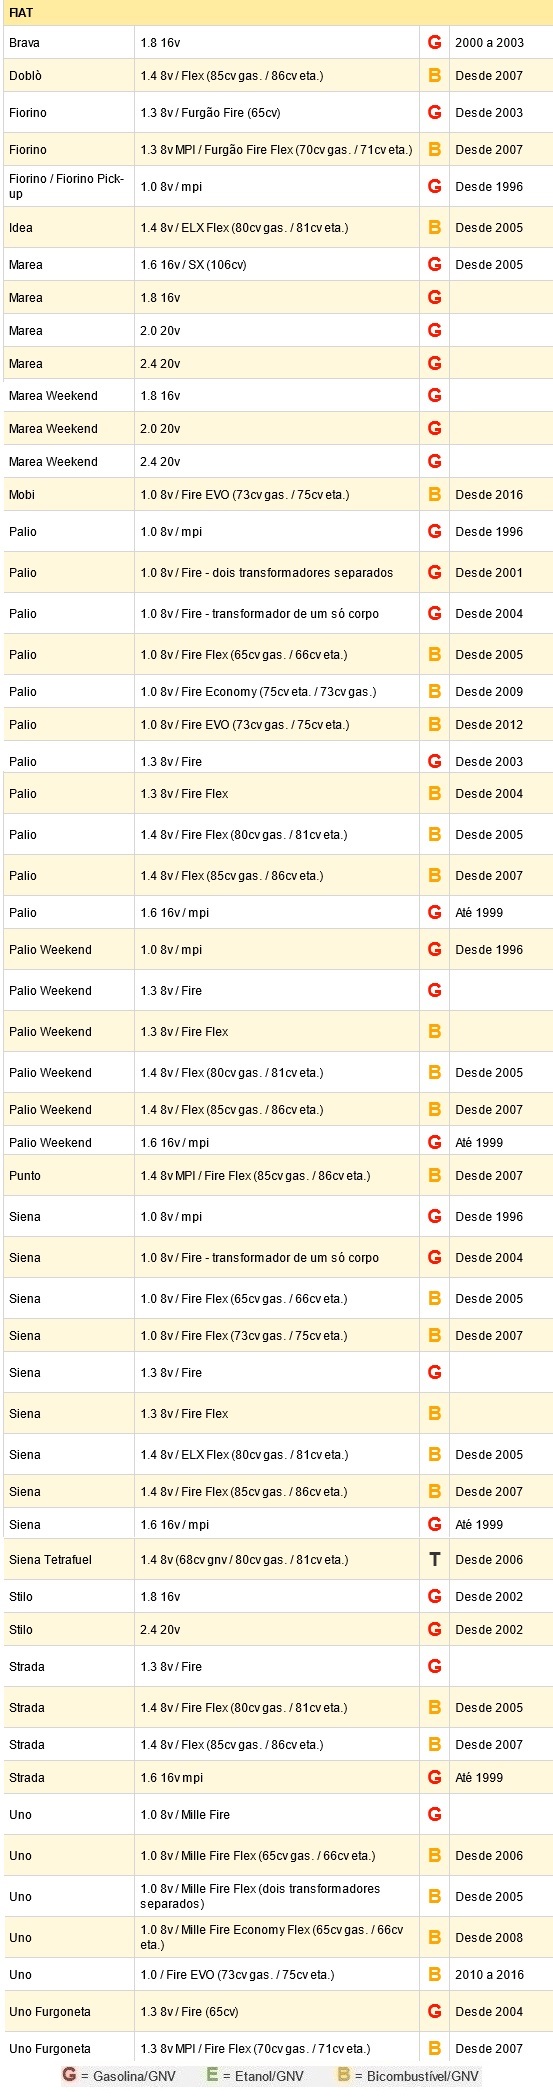Click the red G Gasolina/GNV legend icon
The width and height of the screenshot is (553, 2100).
(69, 2075)
